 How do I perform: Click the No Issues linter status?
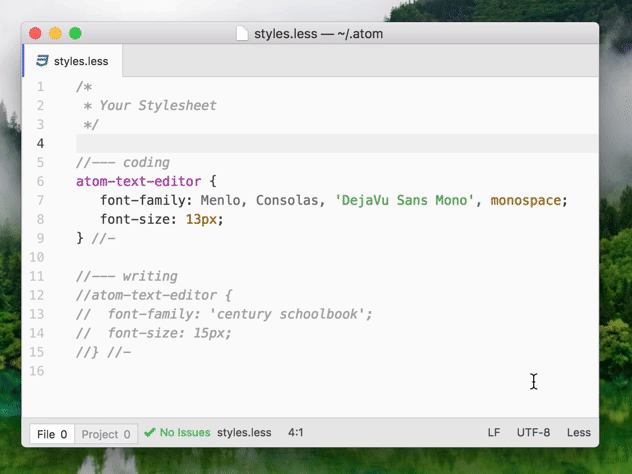pyautogui.click(x=185, y=432)
